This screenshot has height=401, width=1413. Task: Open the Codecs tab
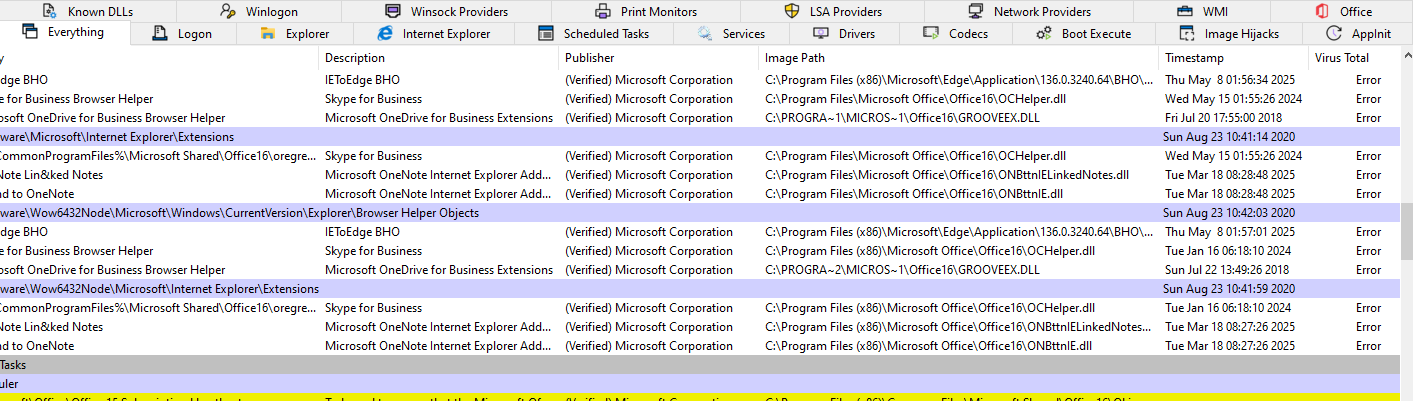point(955,34)
